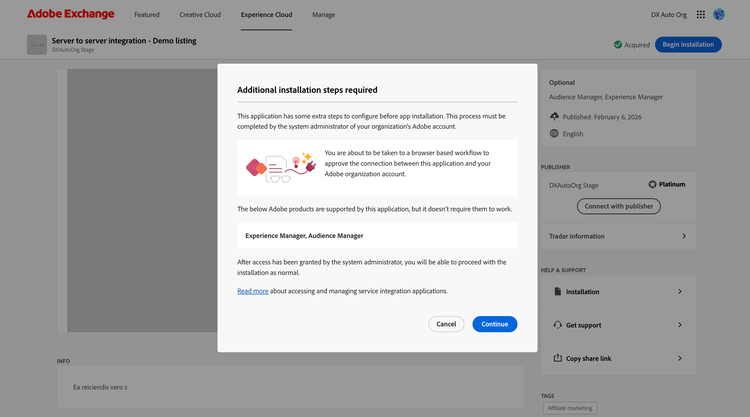Viewport: 750px width, 417px height.
Task: Click the Installation help label
Action: [x=583, y=292]
